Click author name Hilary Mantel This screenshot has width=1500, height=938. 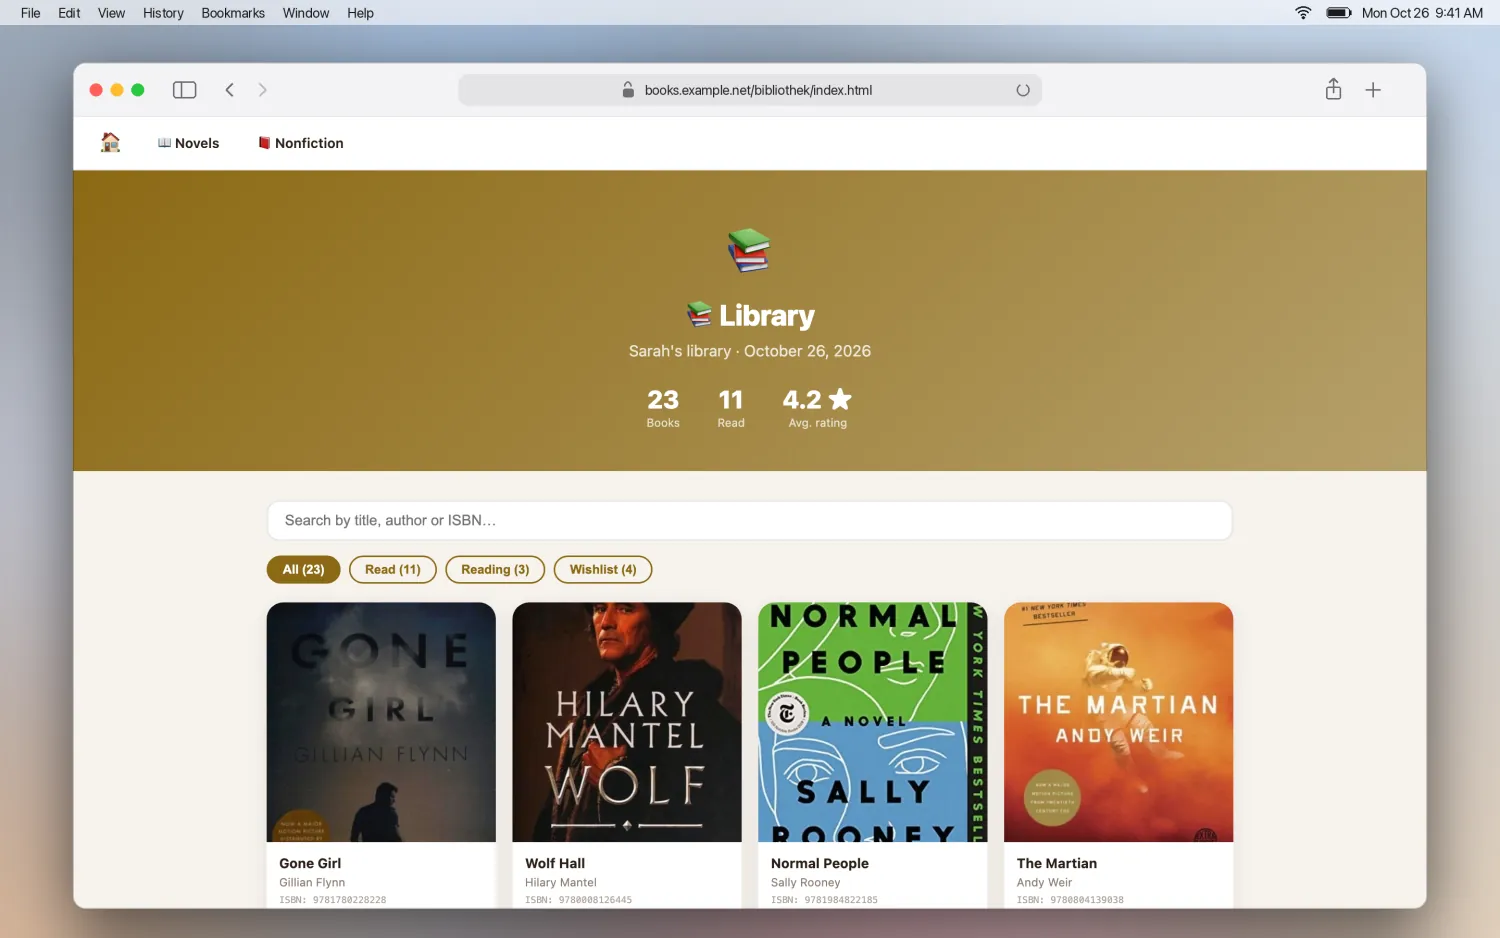pyautogui.click(x=561, y=882)
